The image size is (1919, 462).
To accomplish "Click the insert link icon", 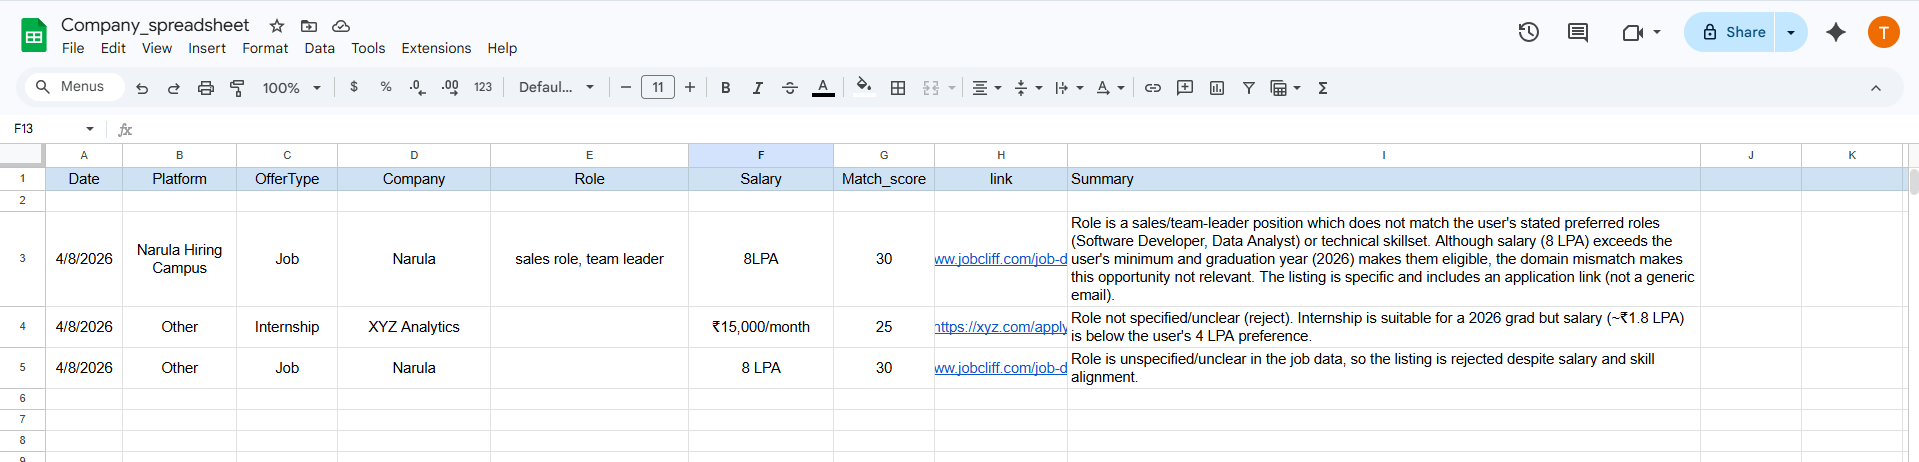I will 1153,88.
